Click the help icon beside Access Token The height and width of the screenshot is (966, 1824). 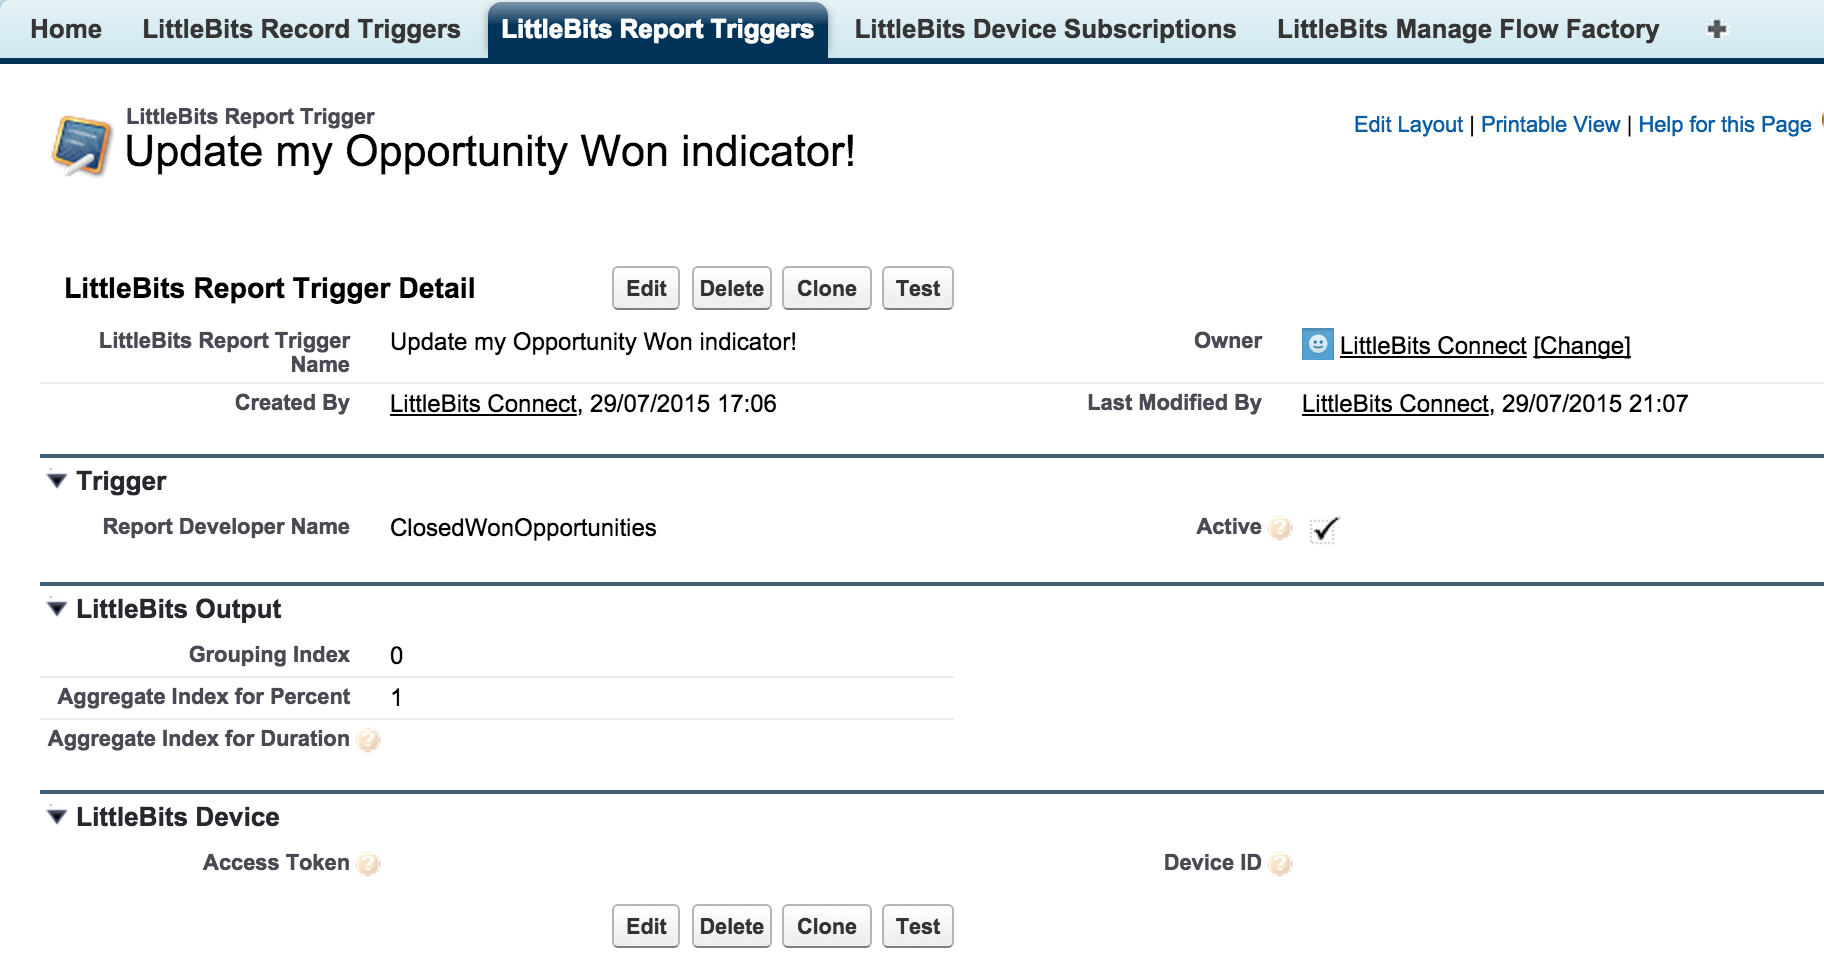(369, 864)
